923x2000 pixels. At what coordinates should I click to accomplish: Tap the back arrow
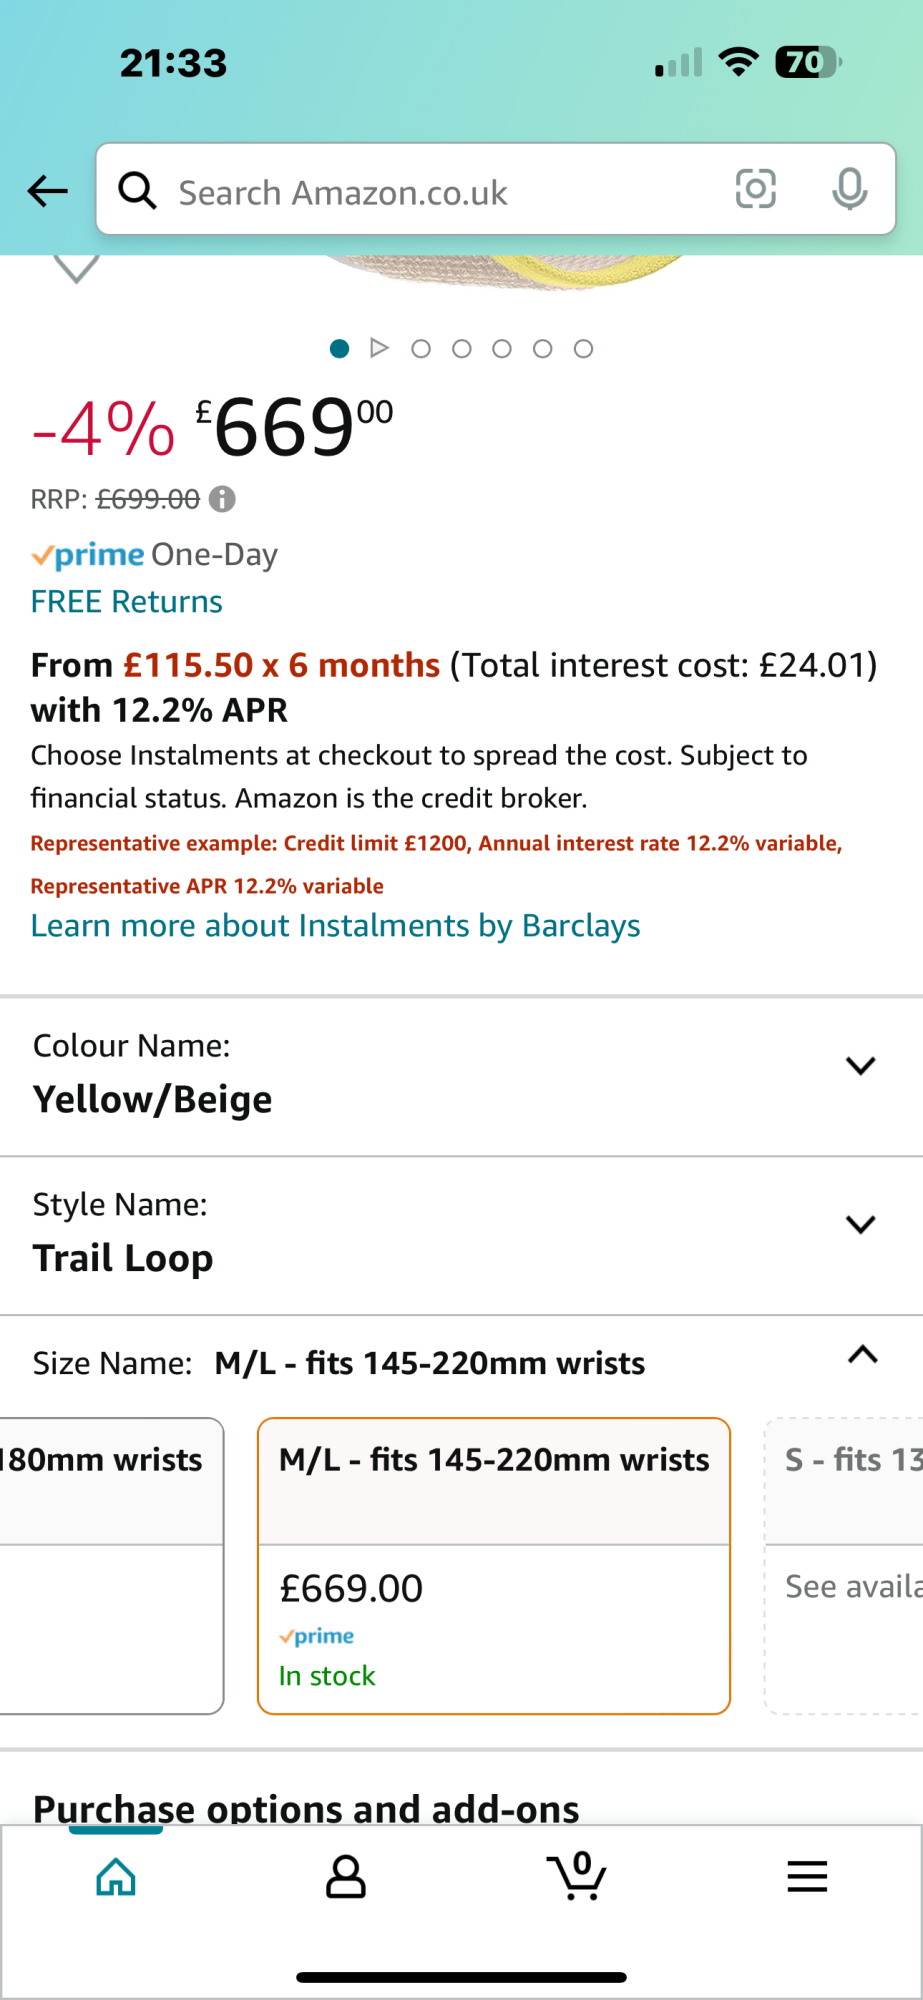pos(48,190)
